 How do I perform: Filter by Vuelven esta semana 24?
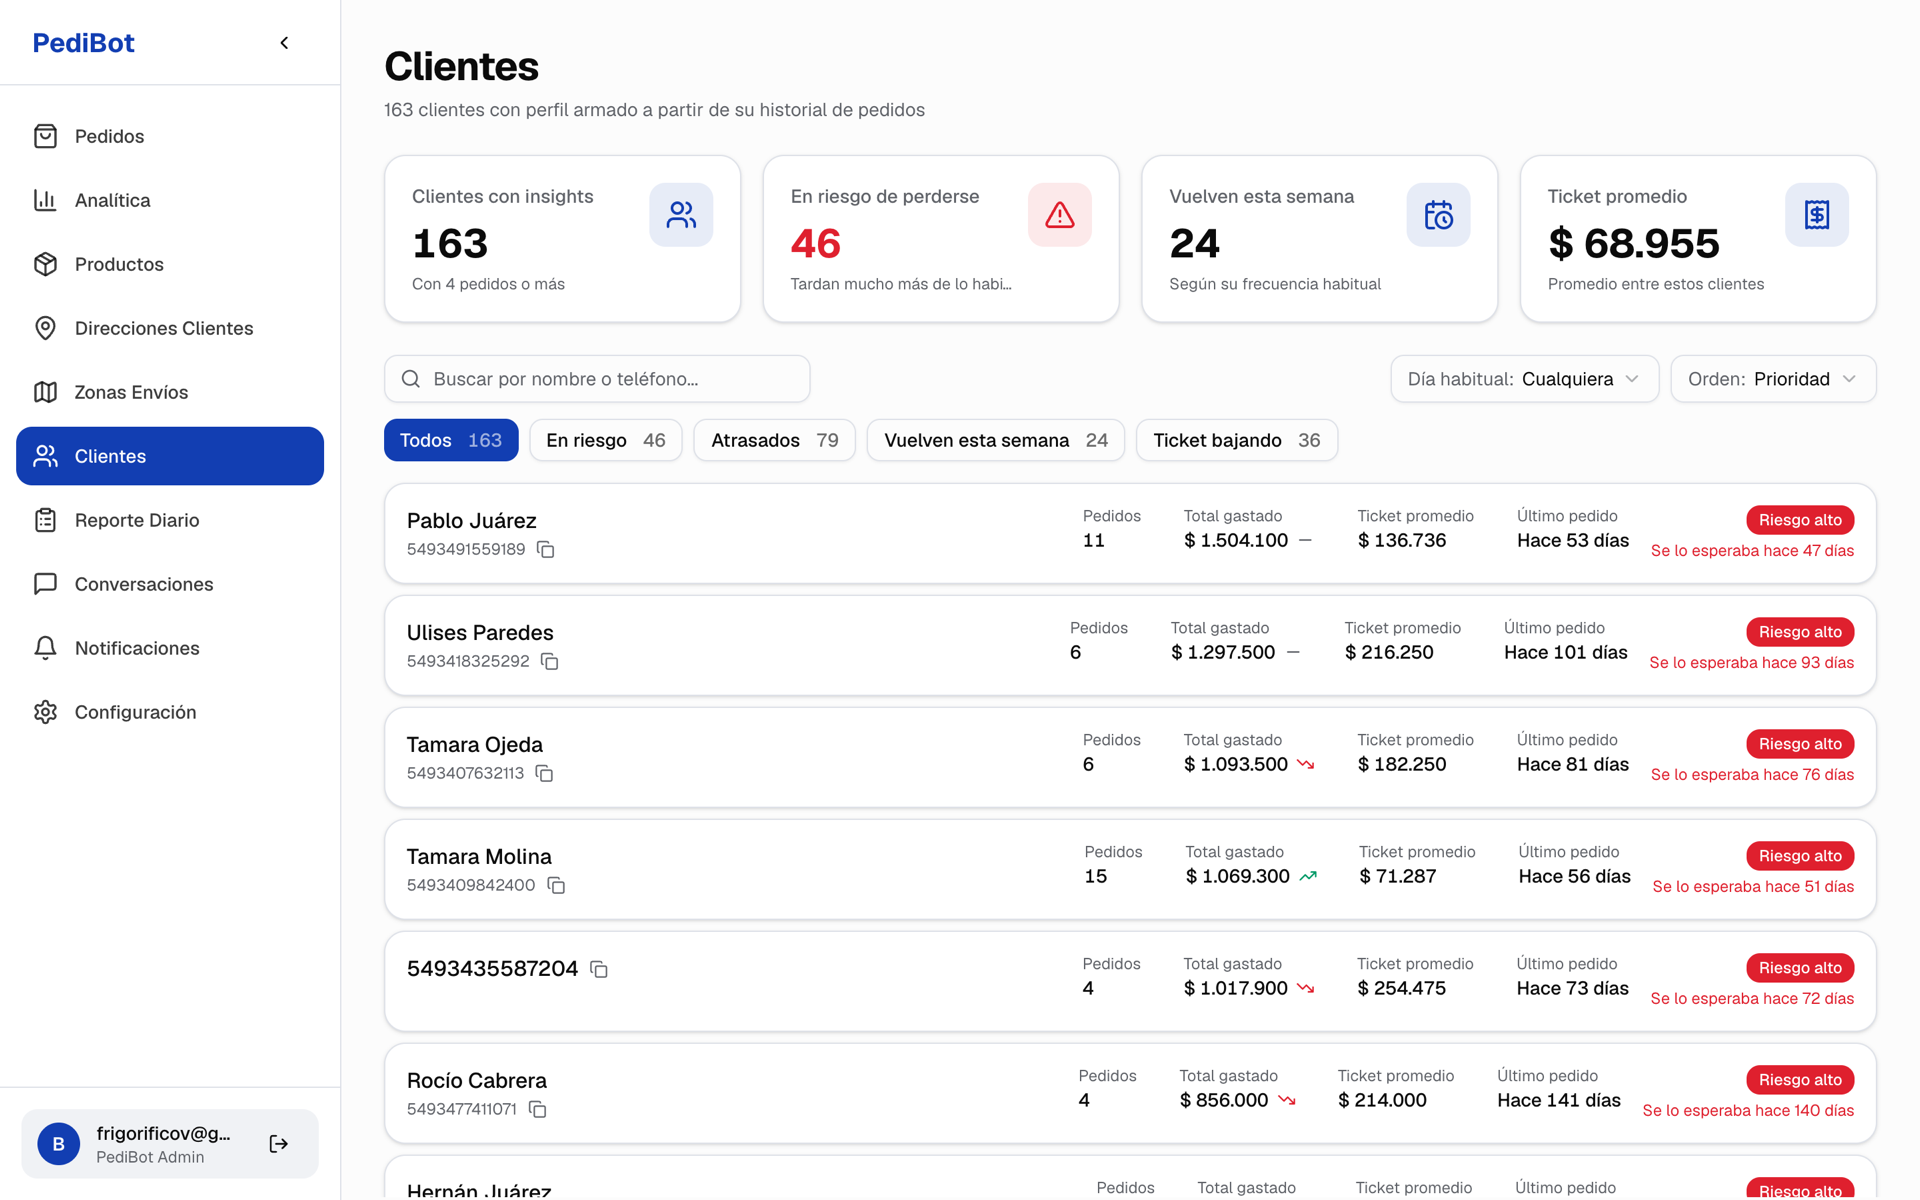tap(996, 440)
